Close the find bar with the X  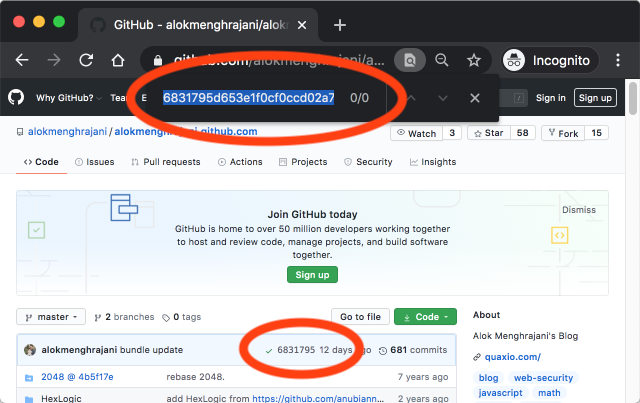475,98
